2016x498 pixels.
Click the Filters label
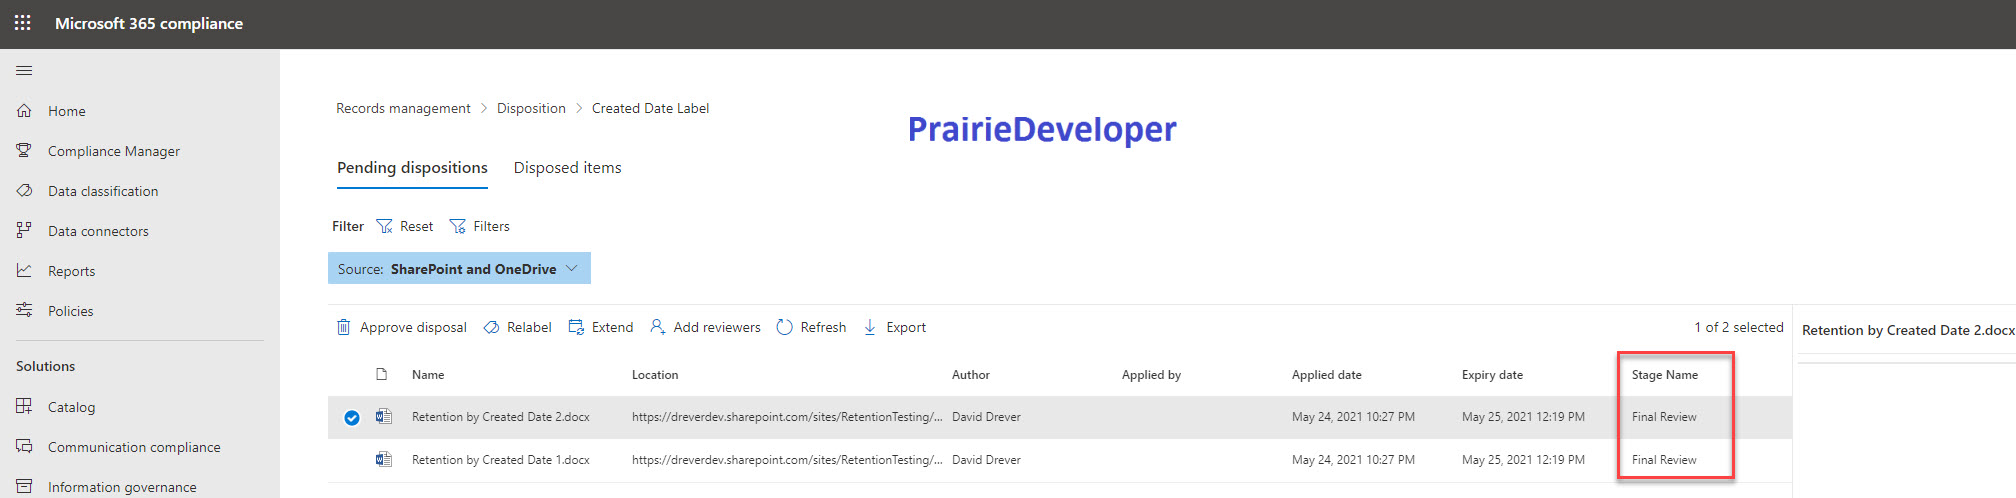point(491,226)
